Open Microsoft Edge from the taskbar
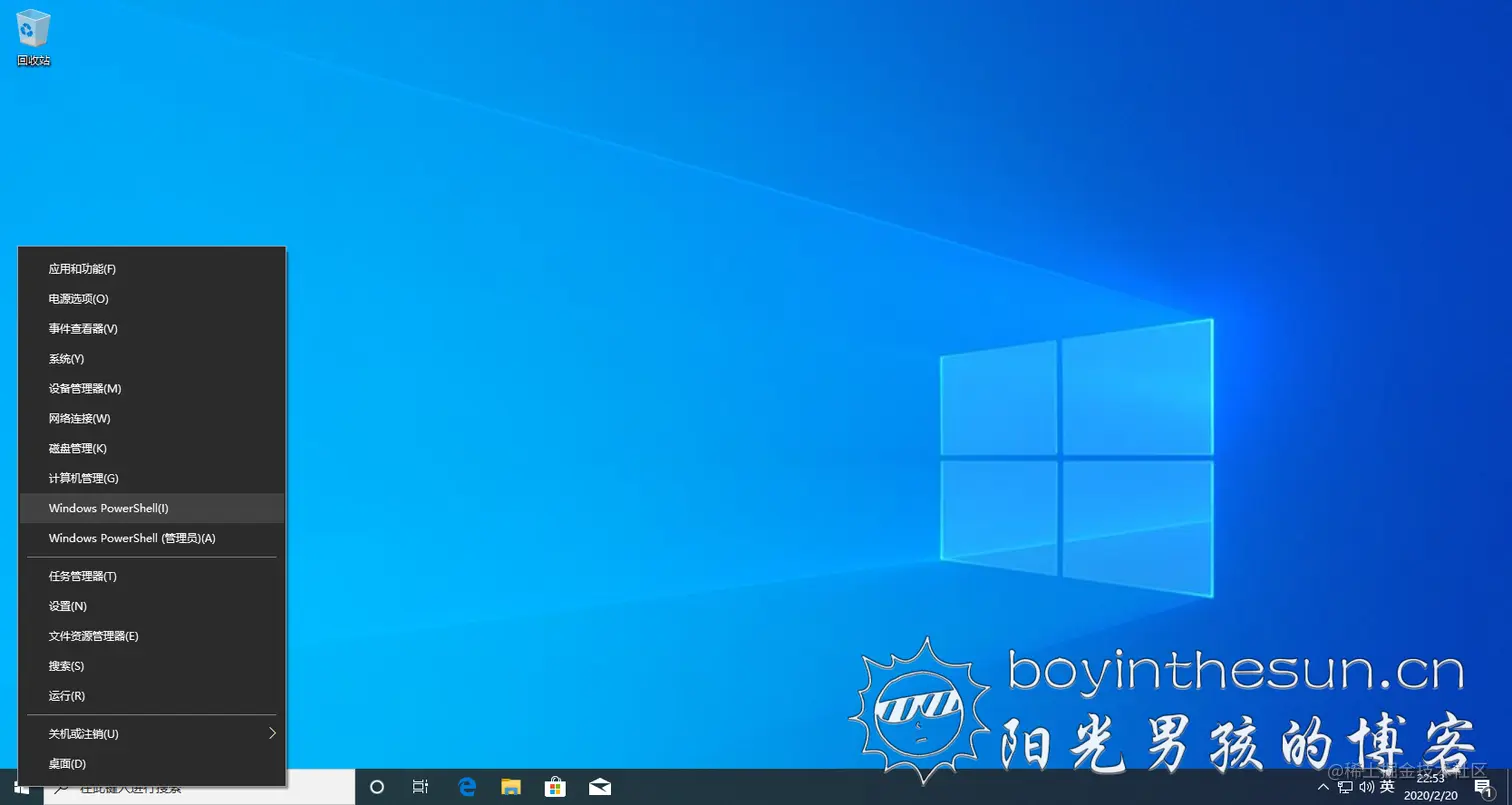The image size is (1512, 805). (x=466, y=787)
